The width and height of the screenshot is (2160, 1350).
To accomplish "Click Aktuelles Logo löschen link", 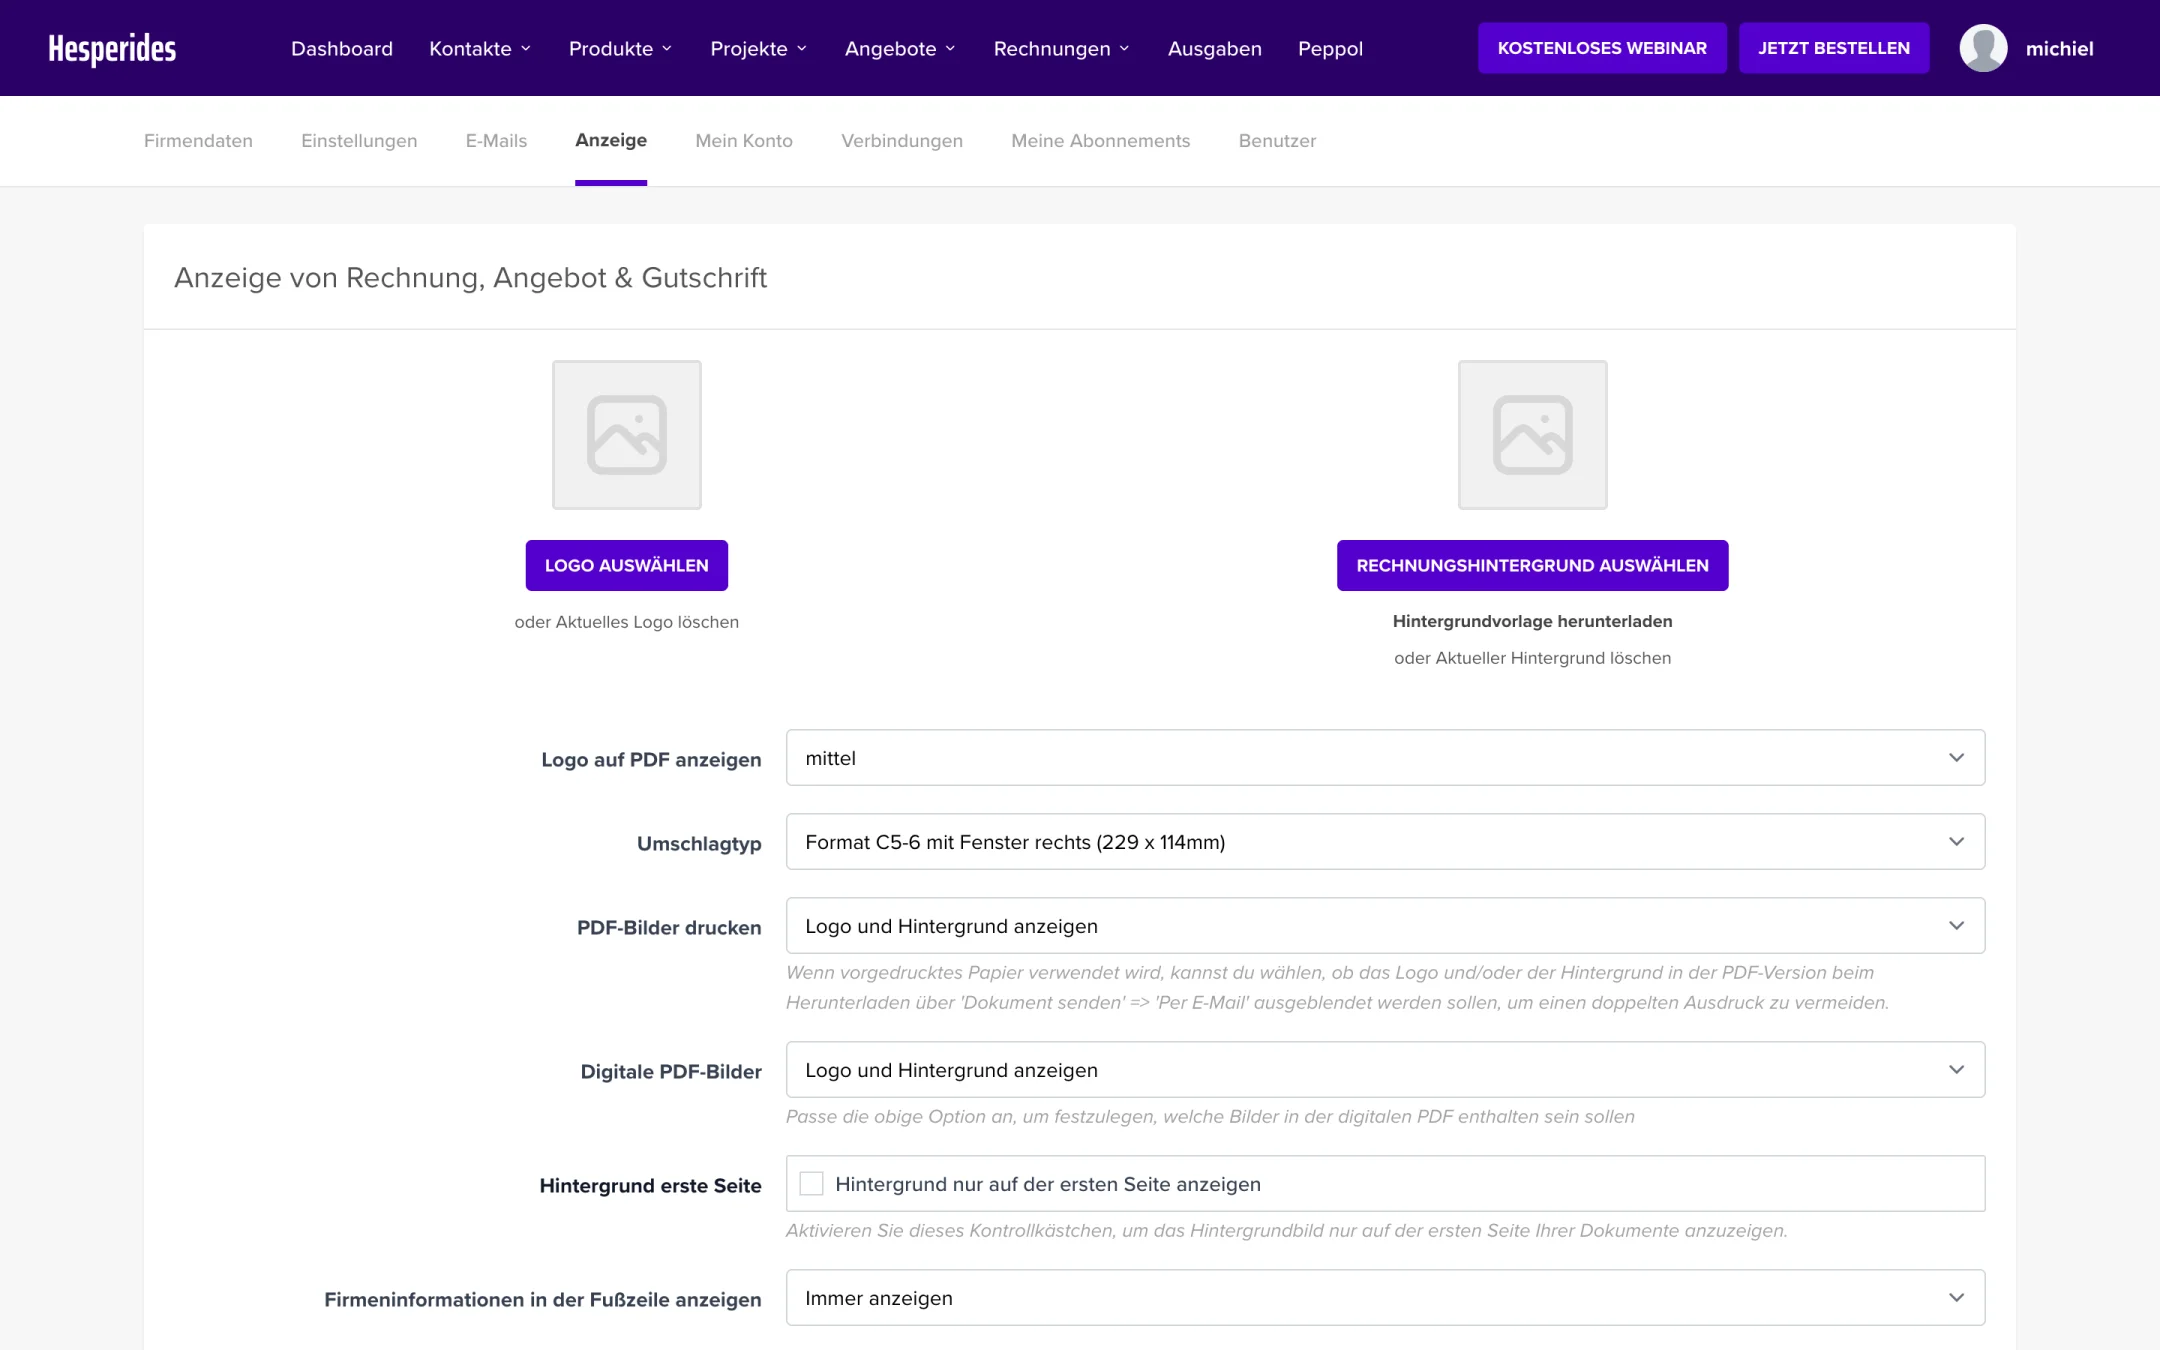I will pyautogui.click(x=647, y=622).
